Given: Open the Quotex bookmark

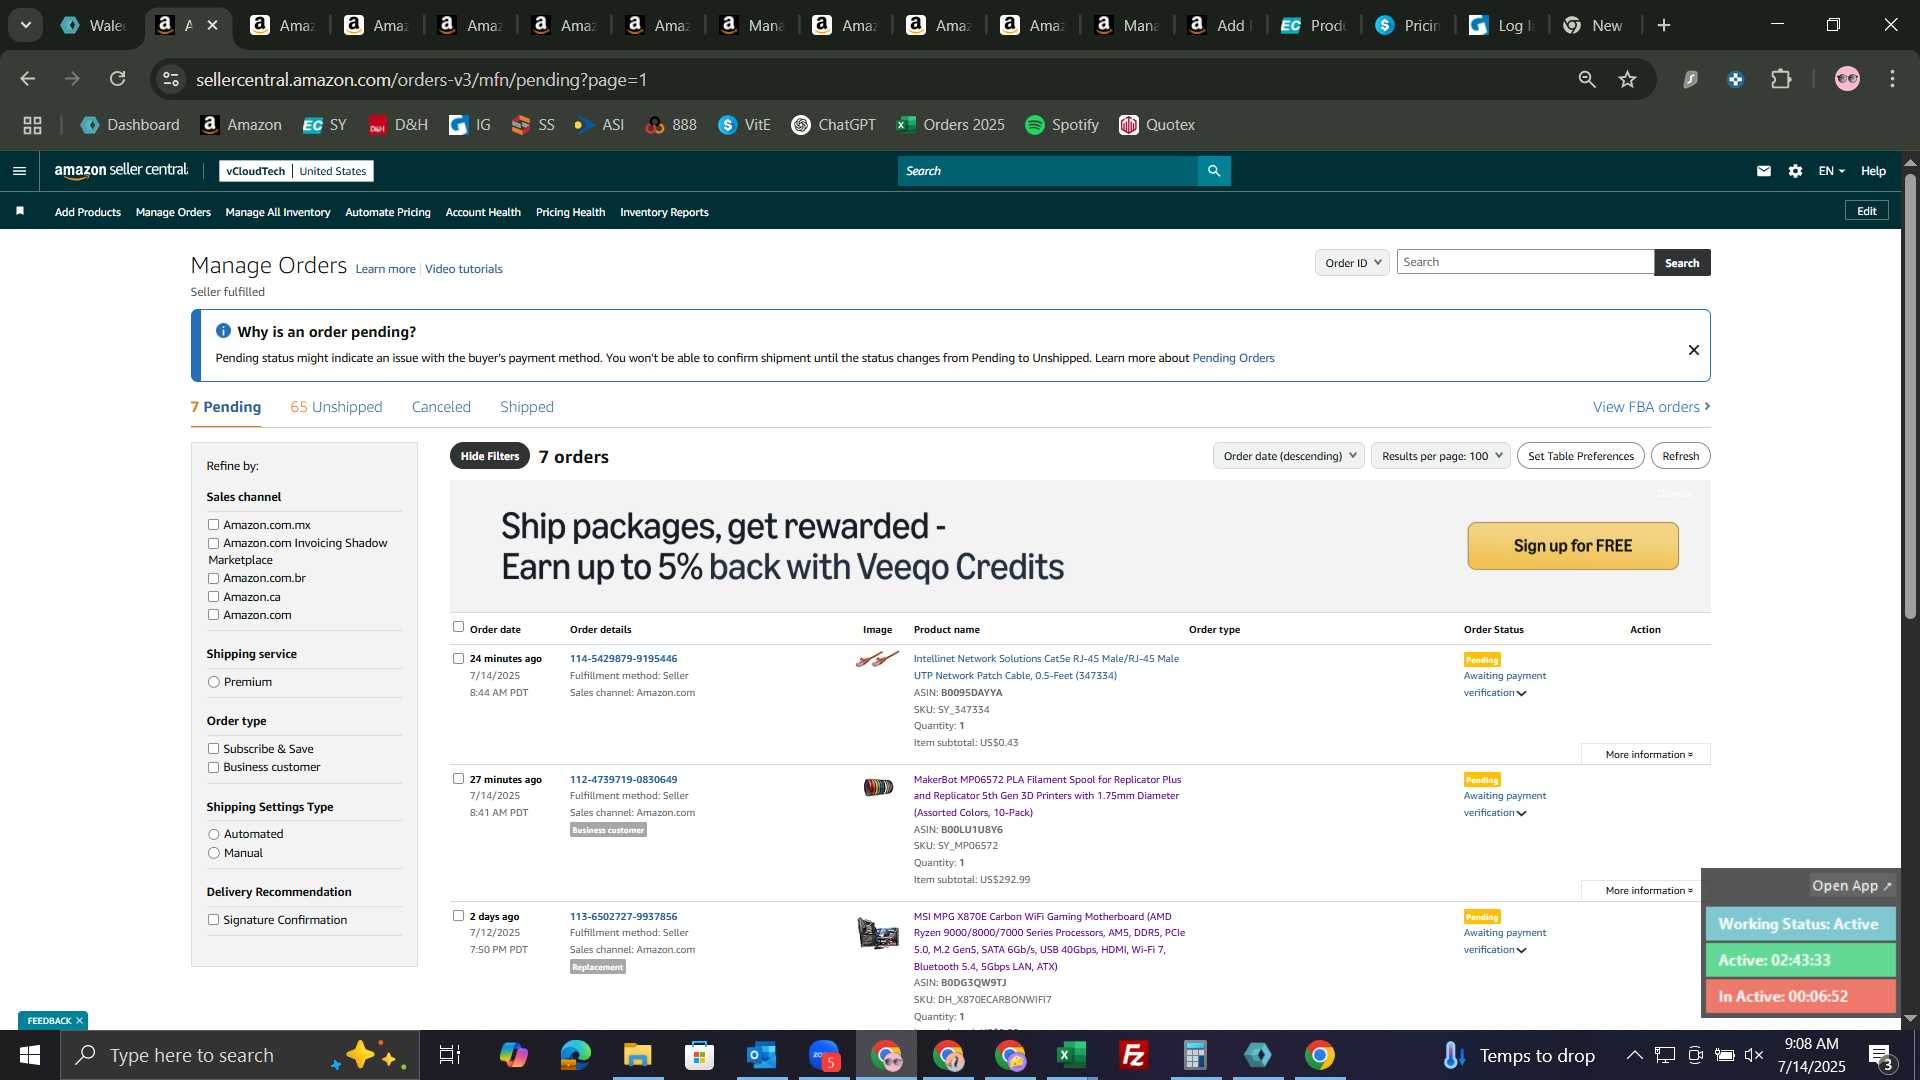Looking at the screenshot, I should [x=1157, y=125].
